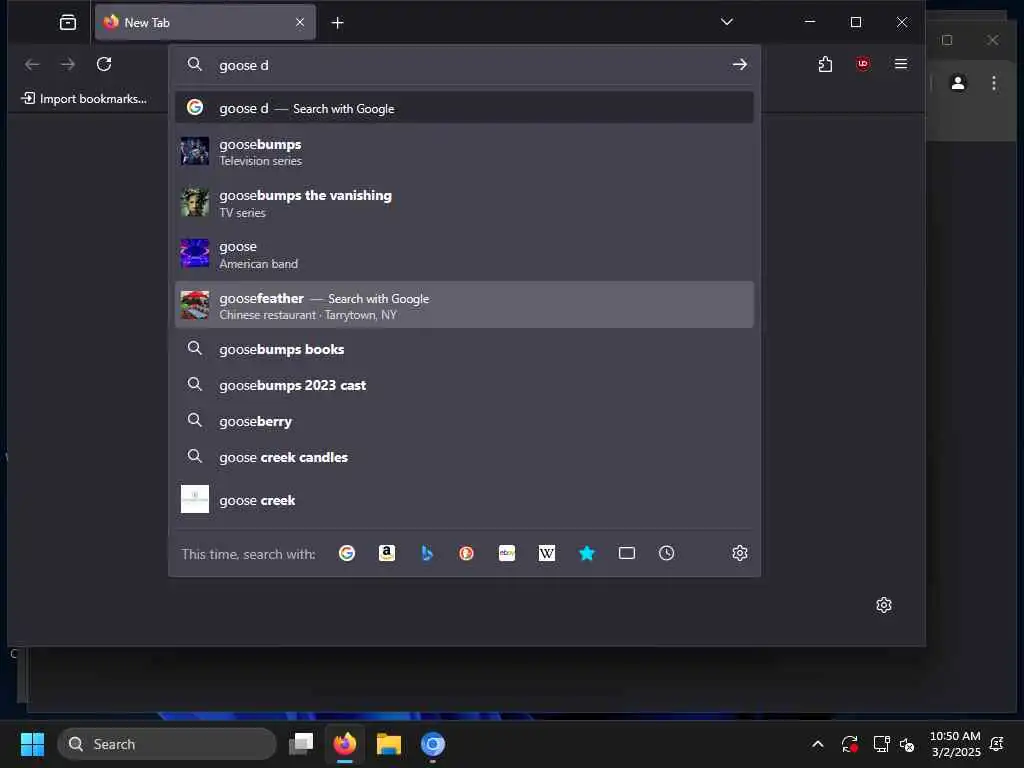1024x768 pixels.
Task: Select goosebumps books suggestion
Action: click(x=464, y=349)
